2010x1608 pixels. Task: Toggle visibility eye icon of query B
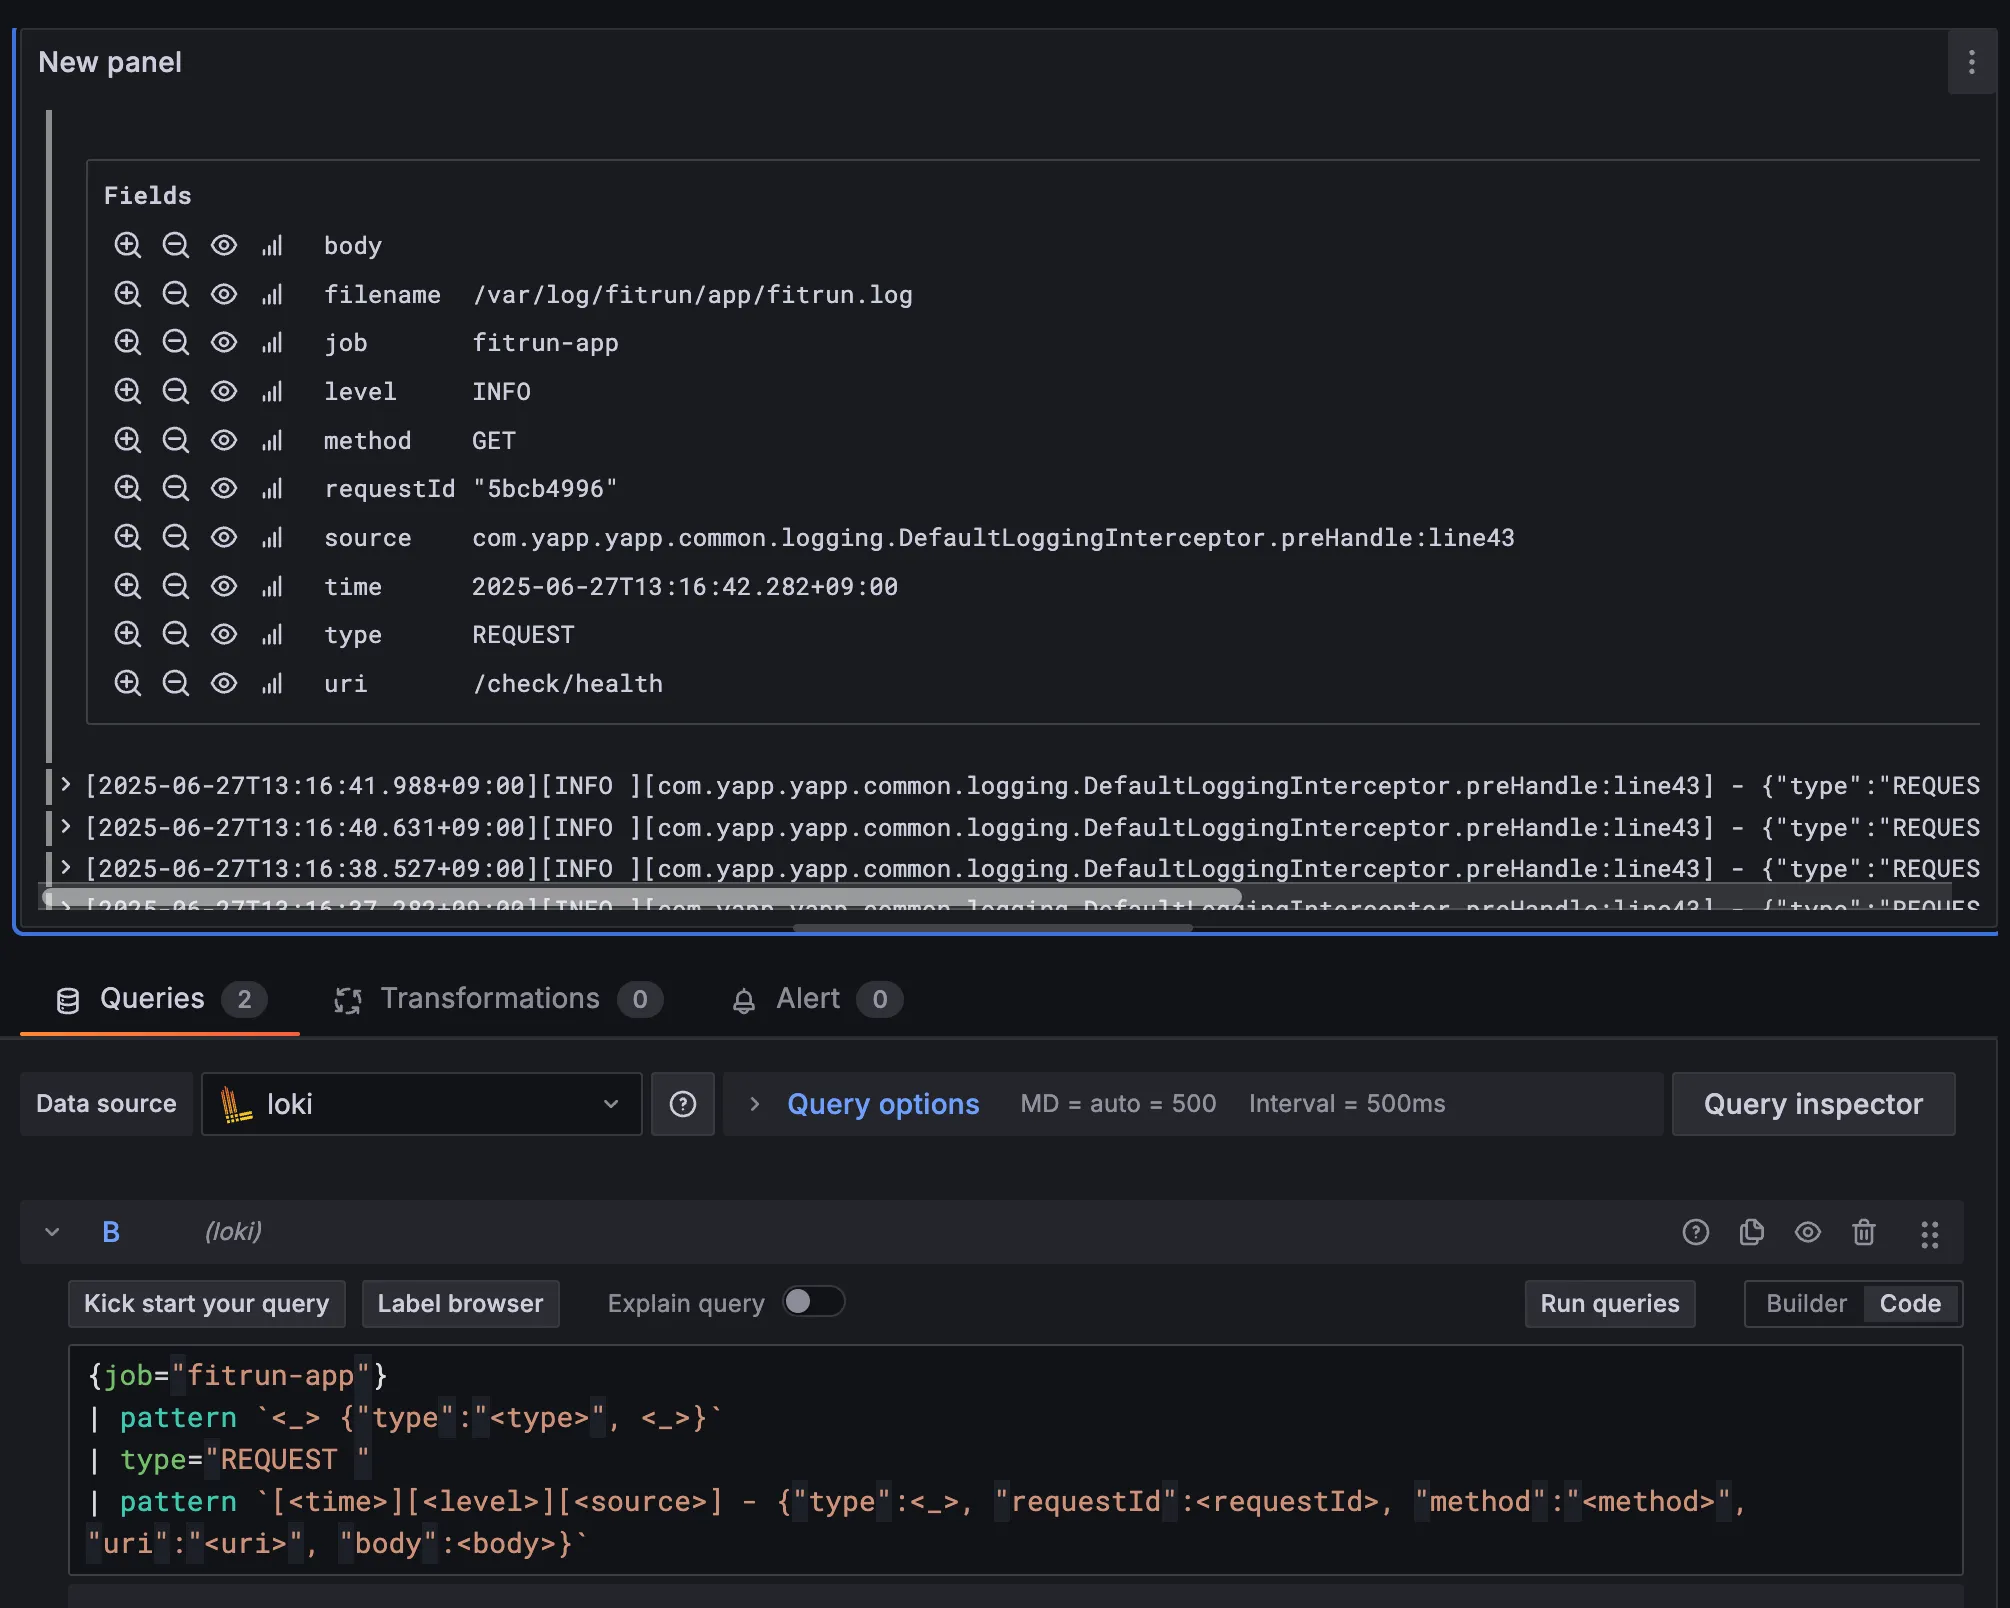[1807, 1232]
